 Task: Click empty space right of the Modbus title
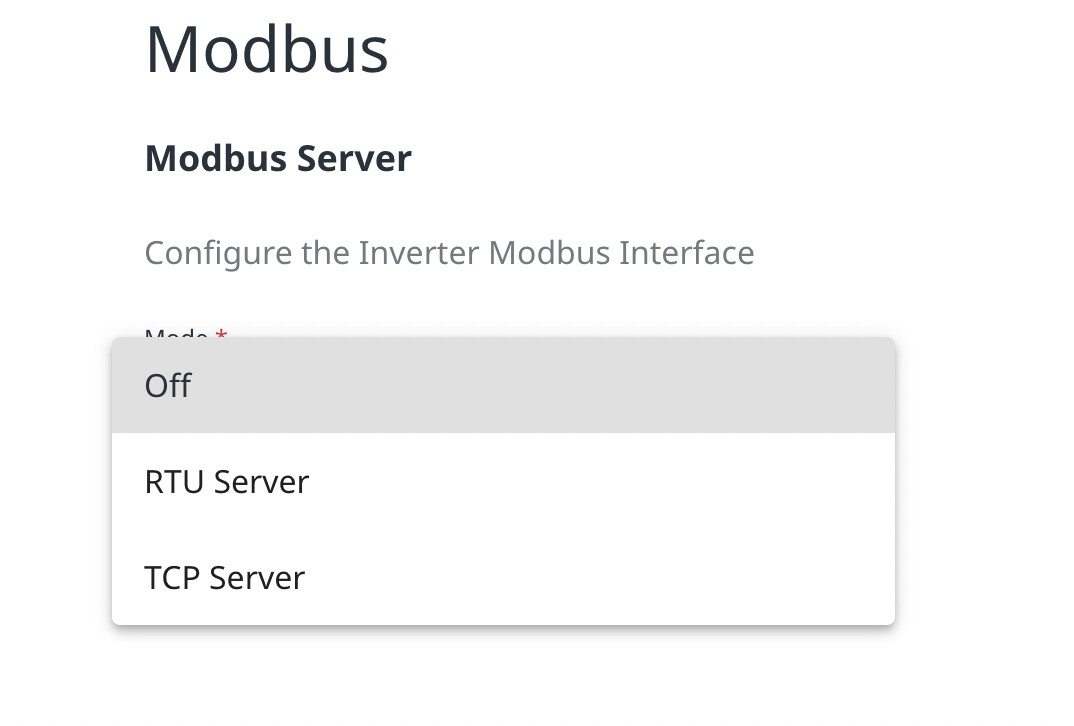[685, 49]
